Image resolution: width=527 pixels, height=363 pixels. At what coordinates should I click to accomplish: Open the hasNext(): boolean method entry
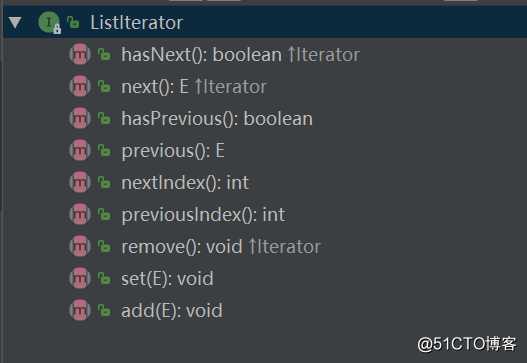[240, 54]
